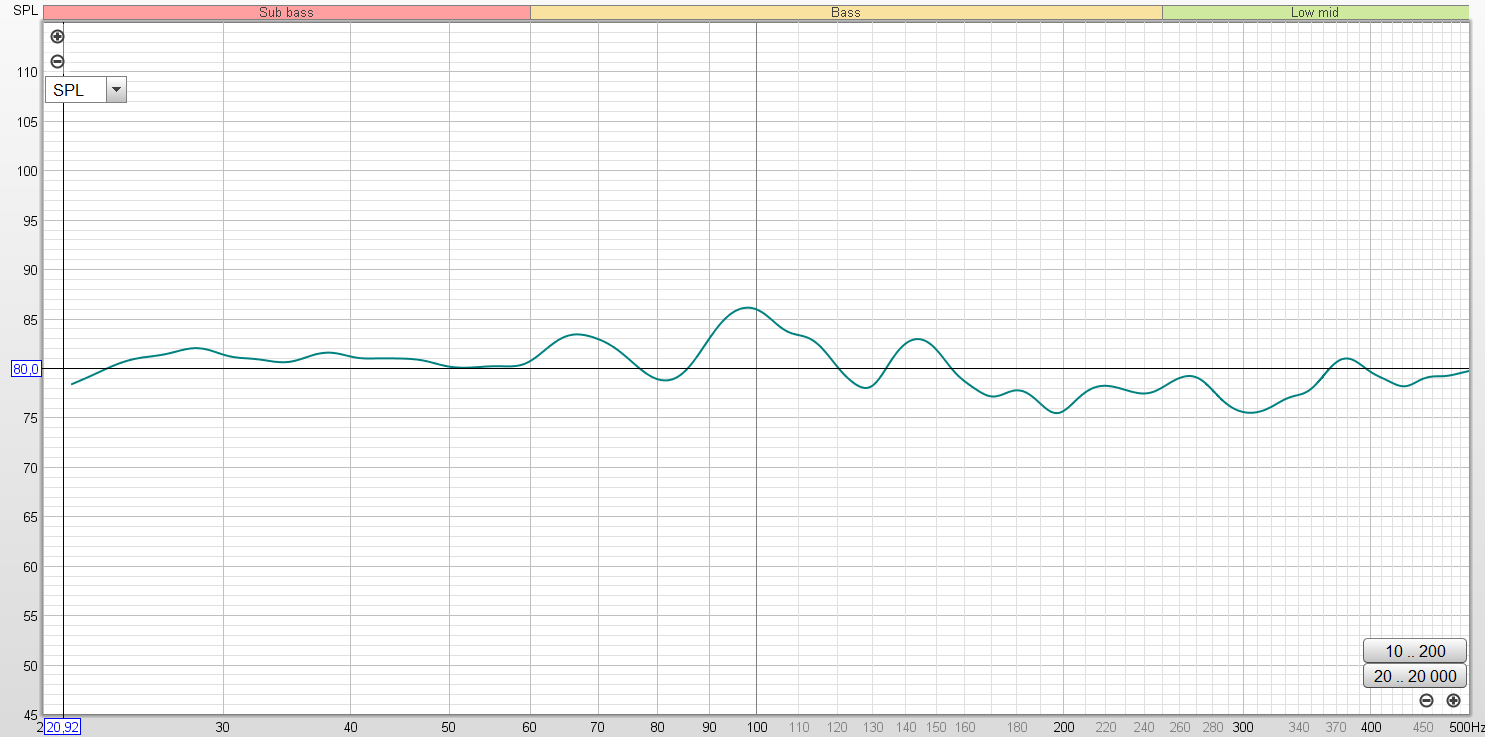Viewport: 1485px width, 737px height.
Task: Select the "Sub bass" band label
Action: (x=287, y=12)
